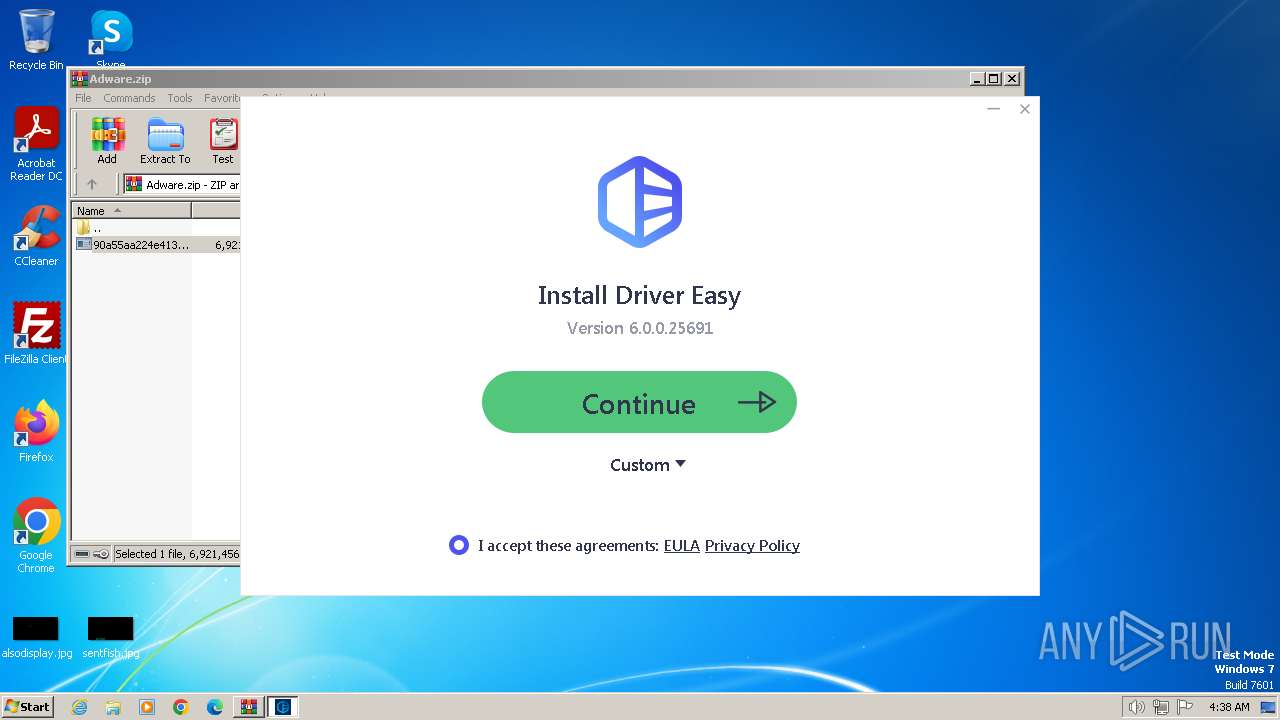Select alsodisplay.jpg desktop file
The height and width of the screenshot is (720, 1280).
pyautogui.click(x=36, y=638)
